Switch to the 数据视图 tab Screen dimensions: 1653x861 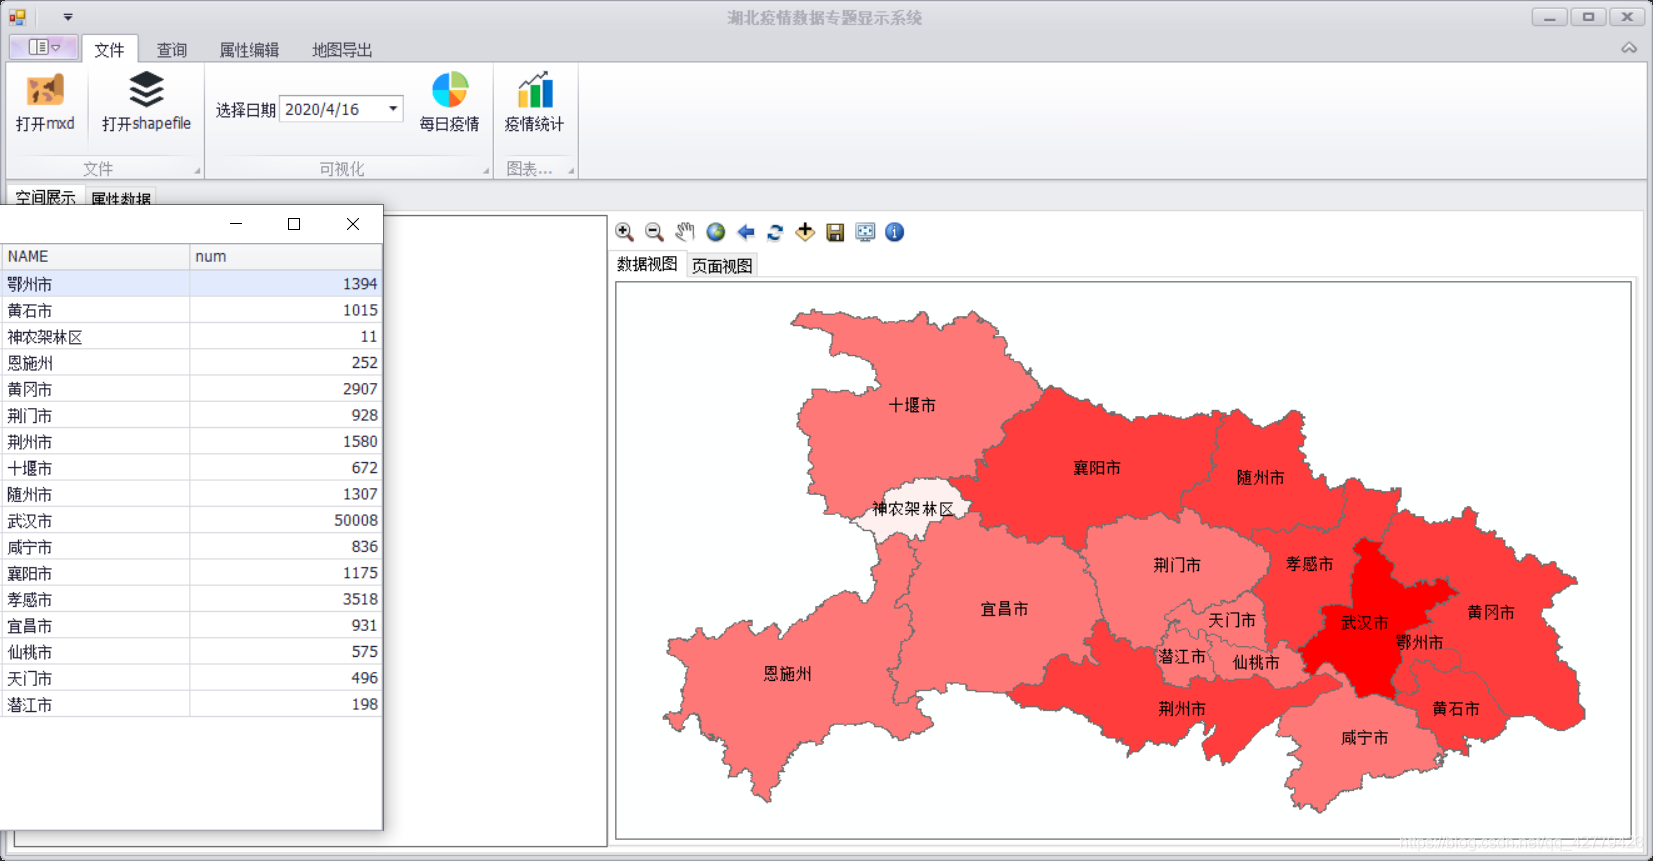[647, 264]
